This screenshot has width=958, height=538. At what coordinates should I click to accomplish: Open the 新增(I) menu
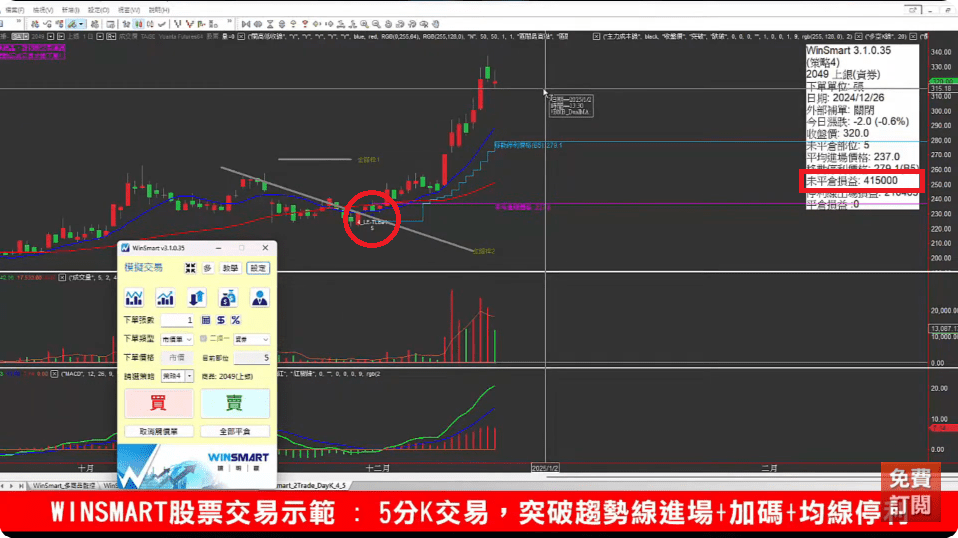[x=70, y=10]
